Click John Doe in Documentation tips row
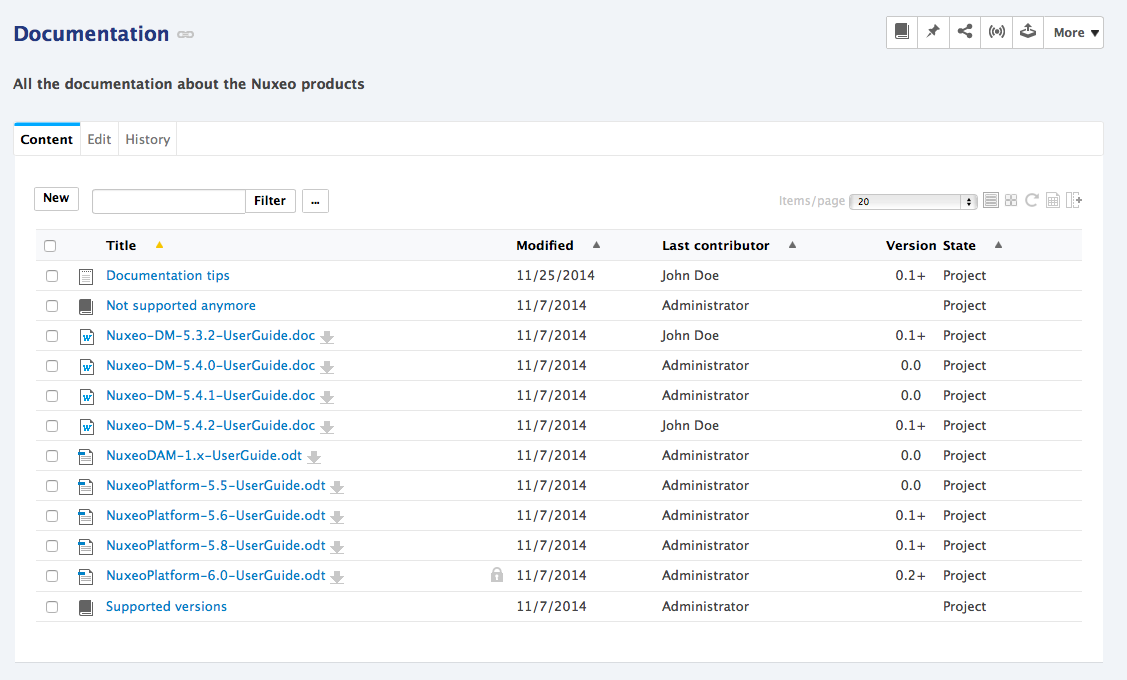1127x680 pixels. 691,275
